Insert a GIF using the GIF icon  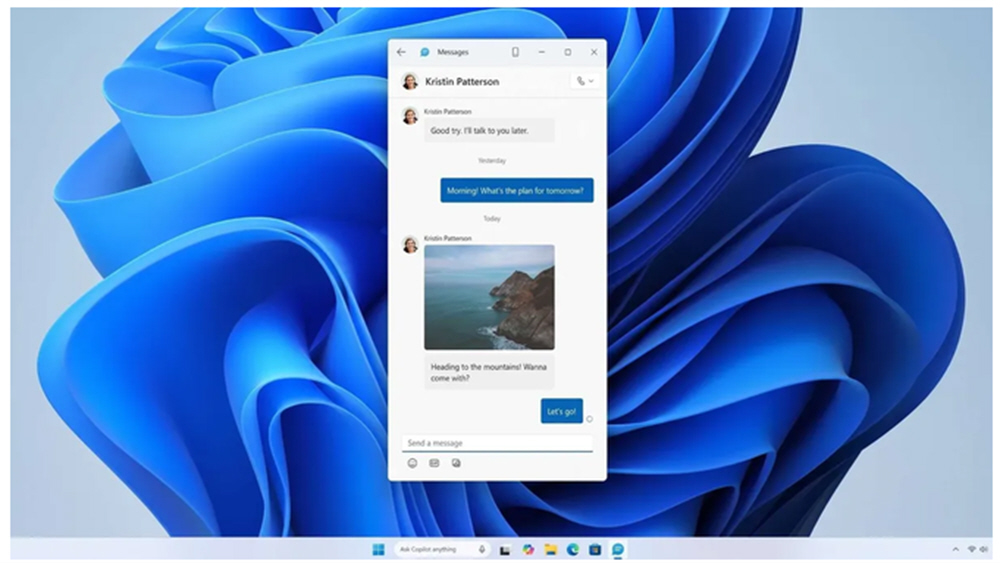click(434, 463)
